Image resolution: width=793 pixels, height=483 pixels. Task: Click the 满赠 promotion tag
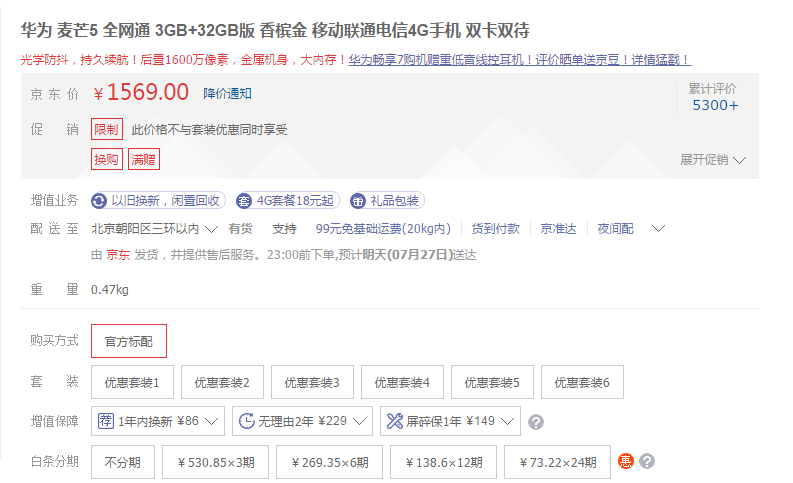(x=144, y=159)
